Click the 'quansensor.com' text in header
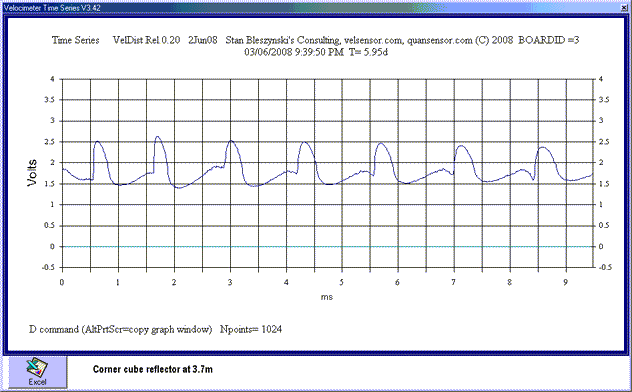632x392 pixels. (x=440, y=40)
